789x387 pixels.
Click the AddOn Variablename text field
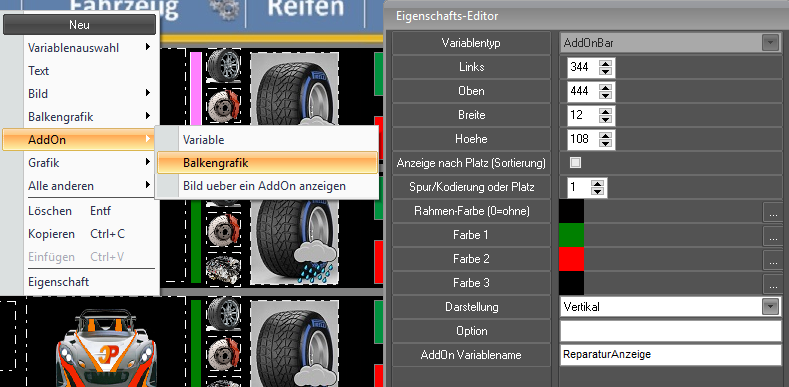(670, 355)
